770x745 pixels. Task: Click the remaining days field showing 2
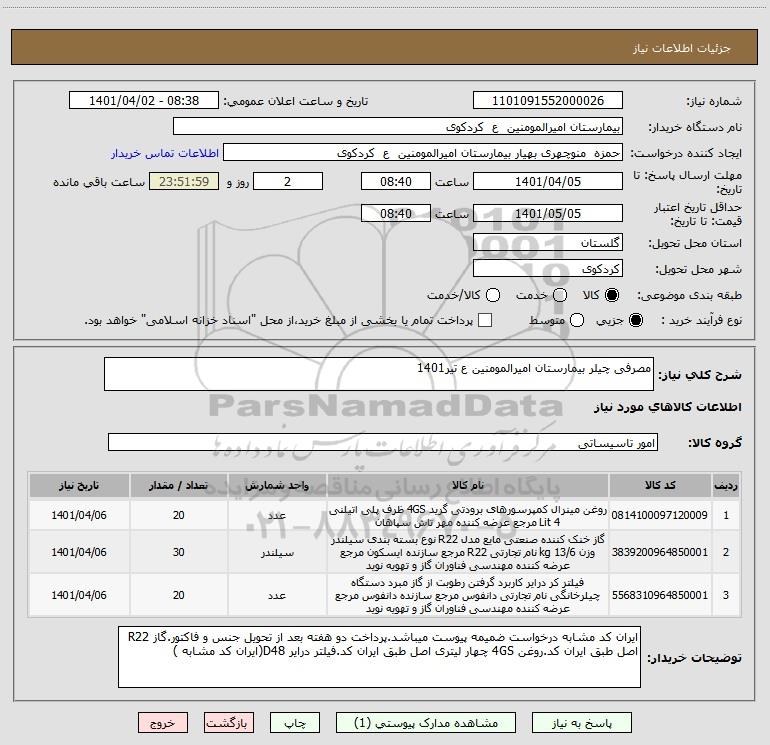pyautogui.click(x=288, y=181)
